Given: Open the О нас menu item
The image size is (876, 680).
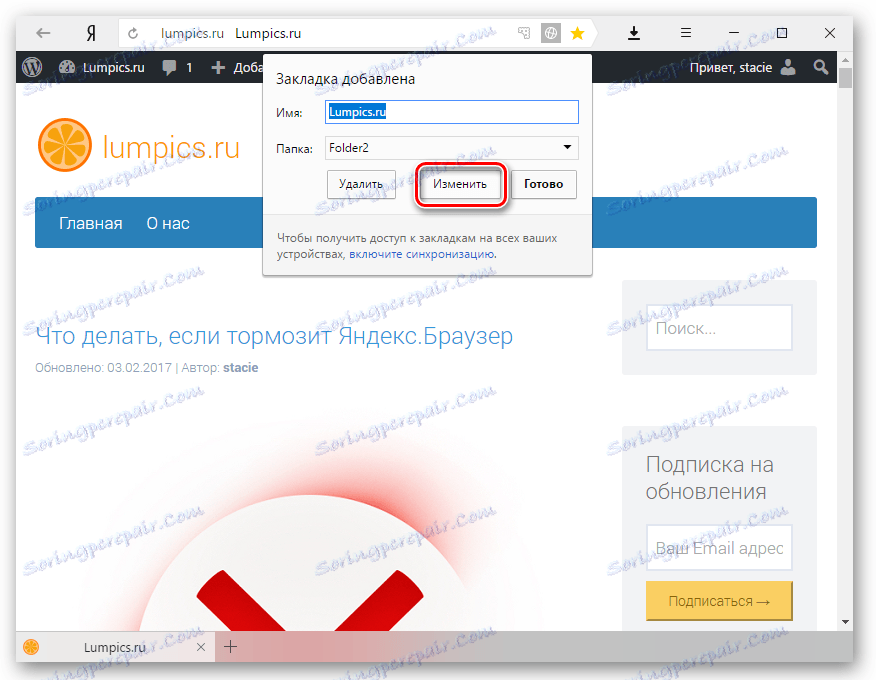Looking at the screenshot, I should tap(168, 223).
